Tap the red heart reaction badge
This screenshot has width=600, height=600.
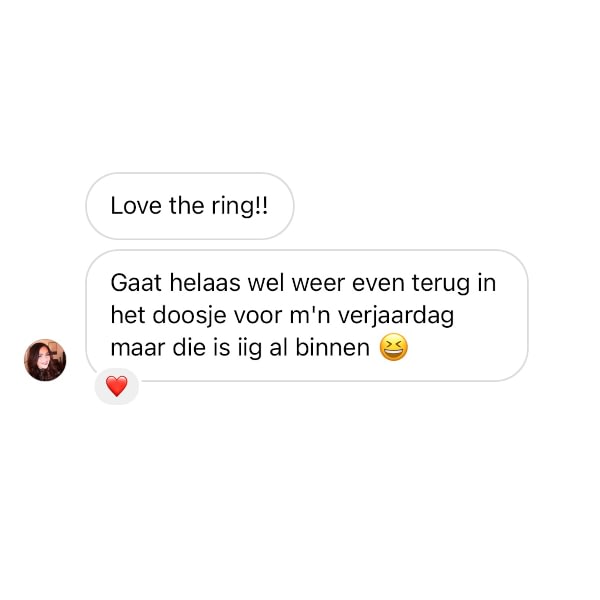pyautogui.click(x=117, y=386)
